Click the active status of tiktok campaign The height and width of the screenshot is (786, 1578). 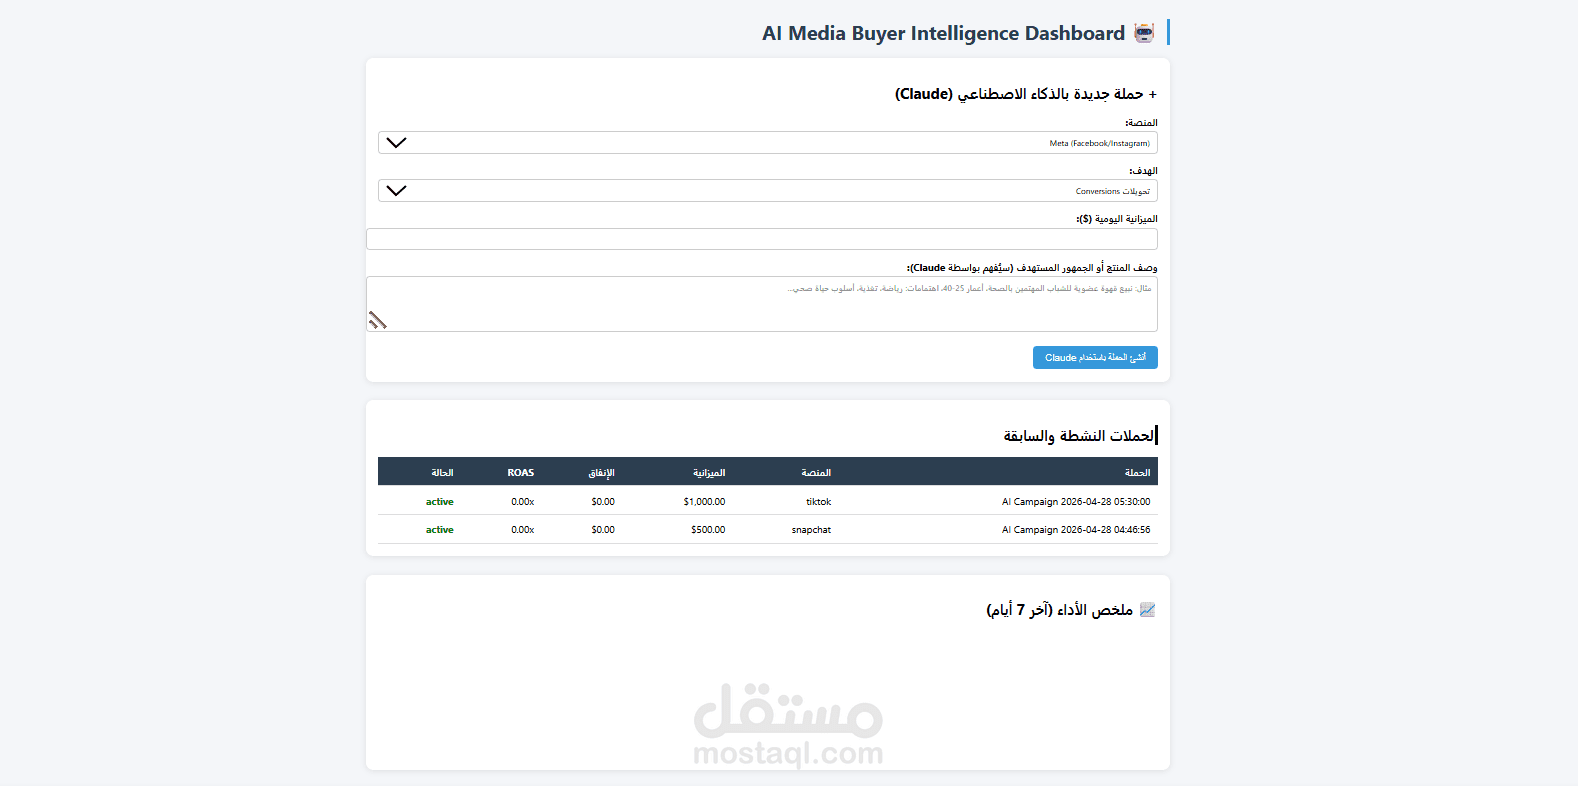[x=440, y=502]
